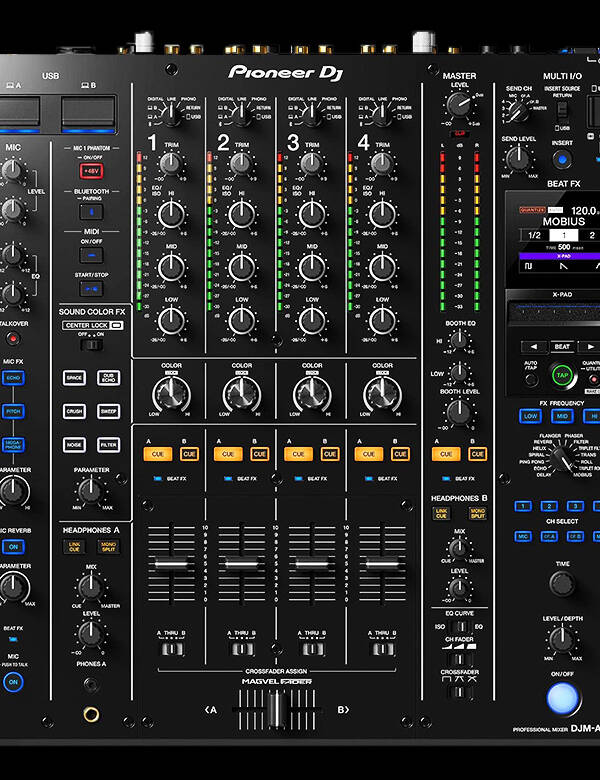Screen dimensions: 600x780
Task: Enable LINK CUE on Headphones B
Action: [x=441, y=513]
